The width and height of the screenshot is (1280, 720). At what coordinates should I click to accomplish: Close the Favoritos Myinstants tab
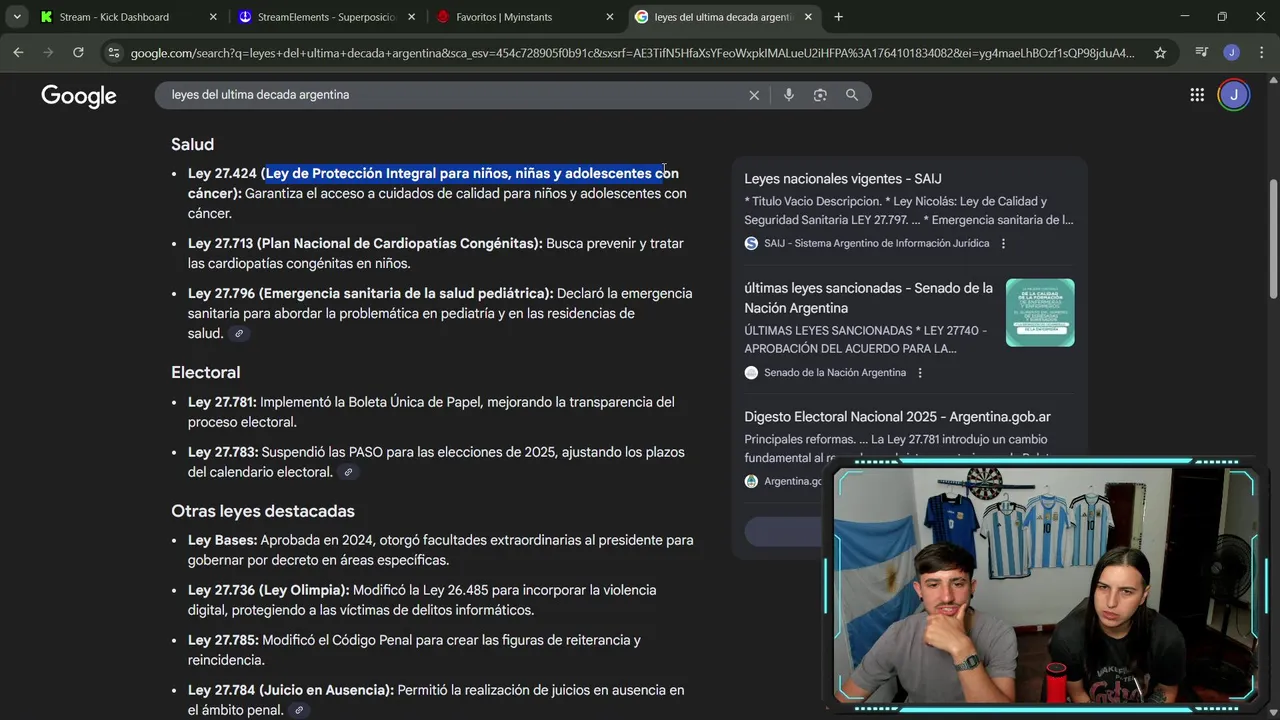(609, 17)
